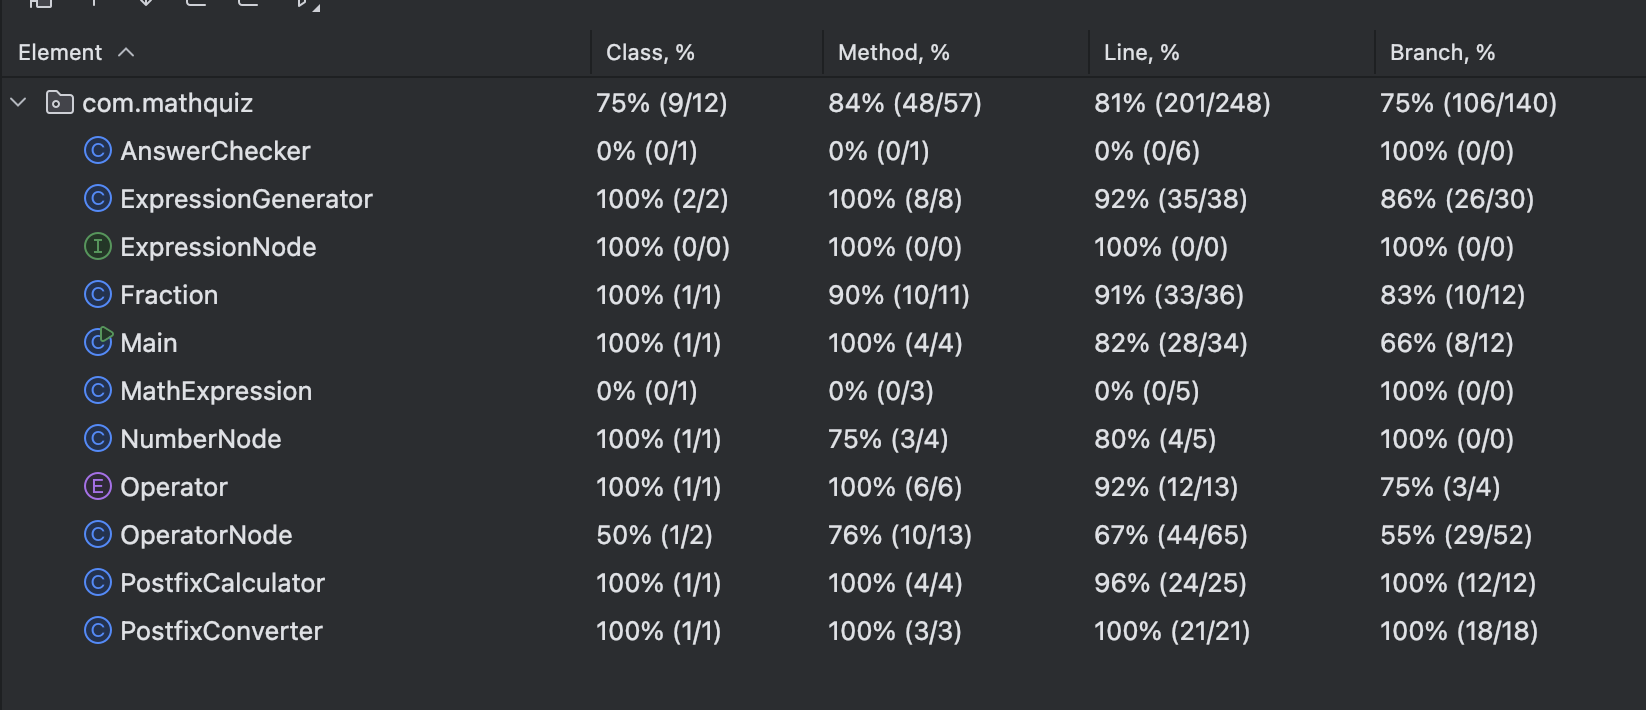Sort by Class, % column header

click(650, 53)
